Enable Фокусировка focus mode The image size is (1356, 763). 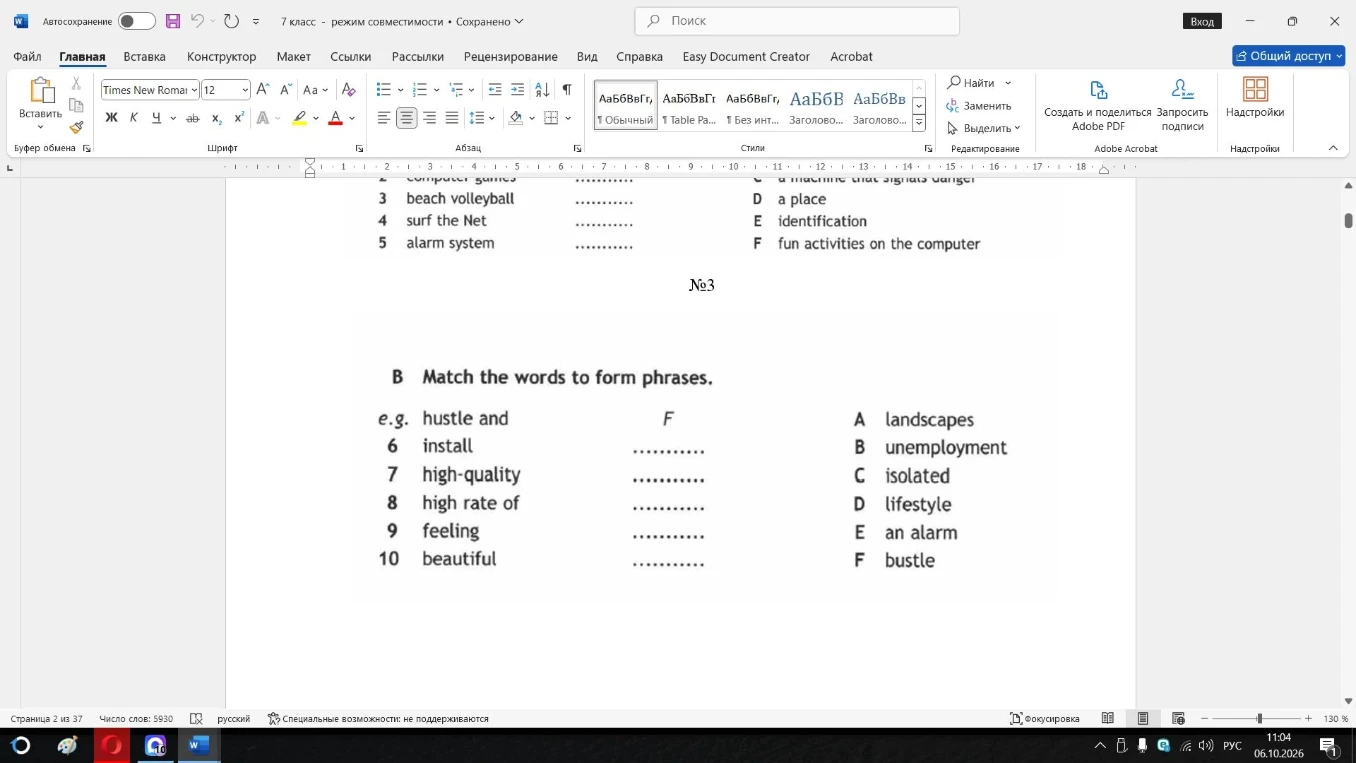1045,718
